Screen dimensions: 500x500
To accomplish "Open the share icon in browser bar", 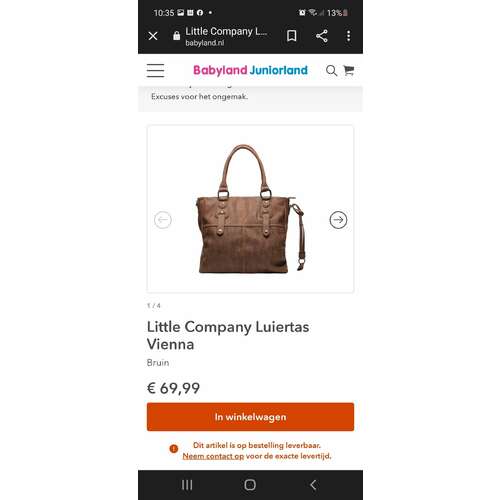I will 322,36.
